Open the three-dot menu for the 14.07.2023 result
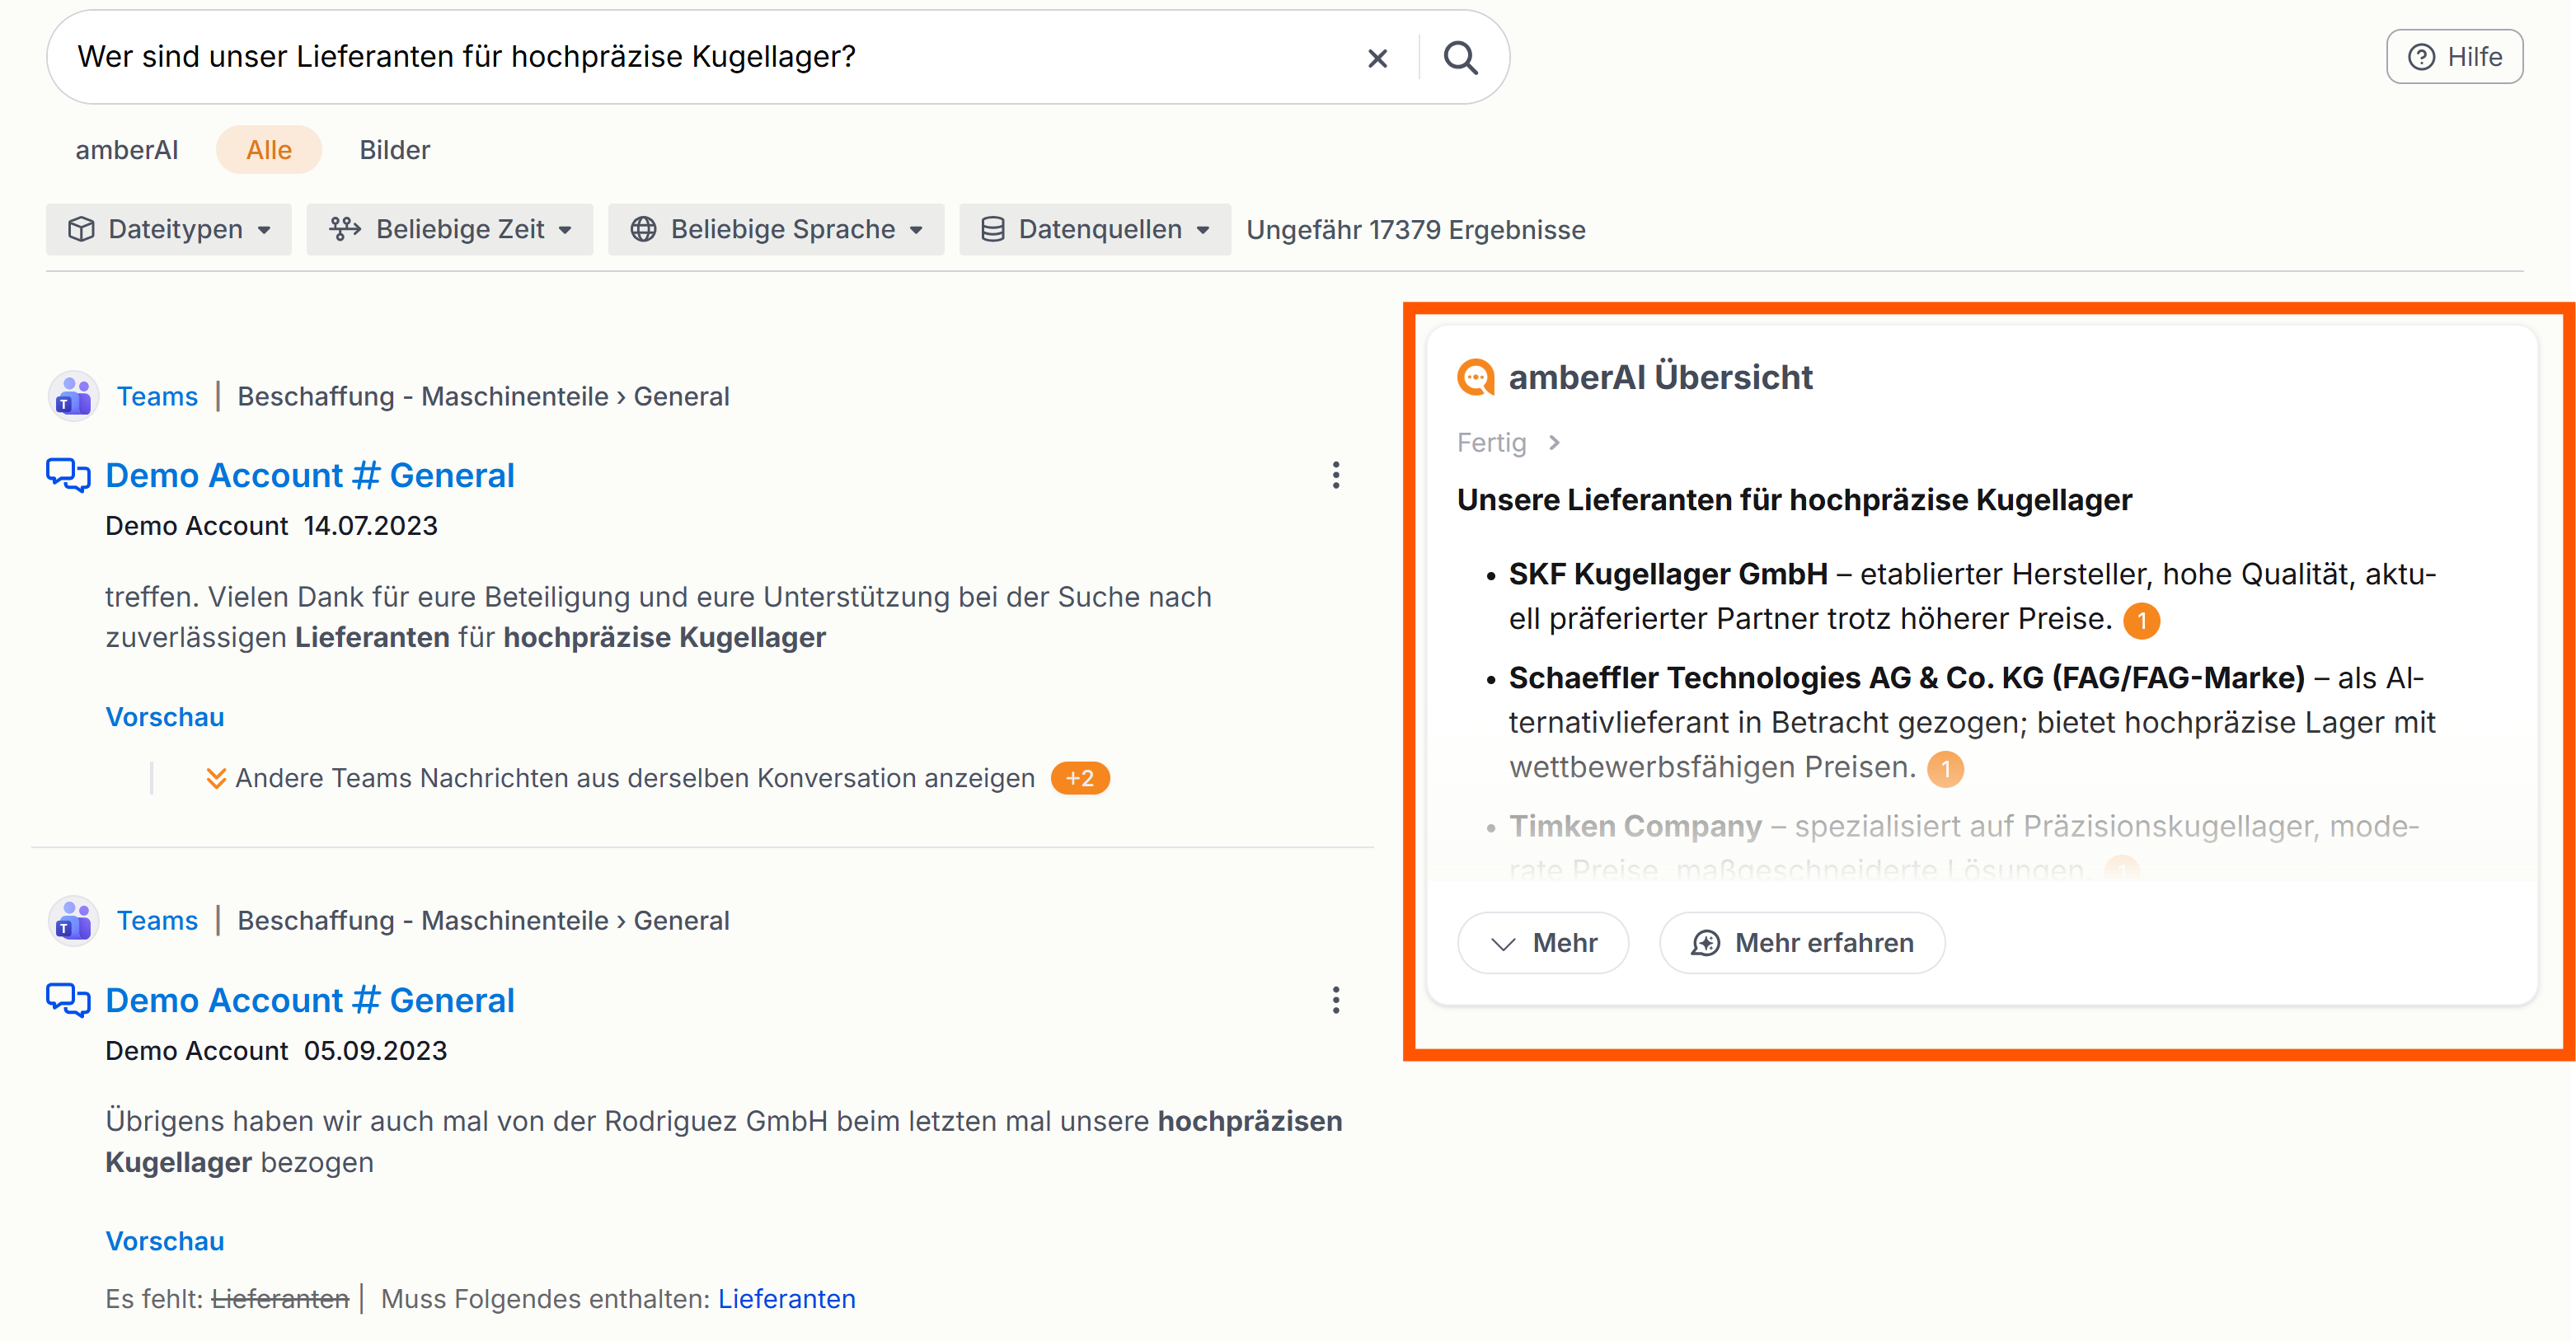The image size is (2576, 1341). pos(1336,475)
